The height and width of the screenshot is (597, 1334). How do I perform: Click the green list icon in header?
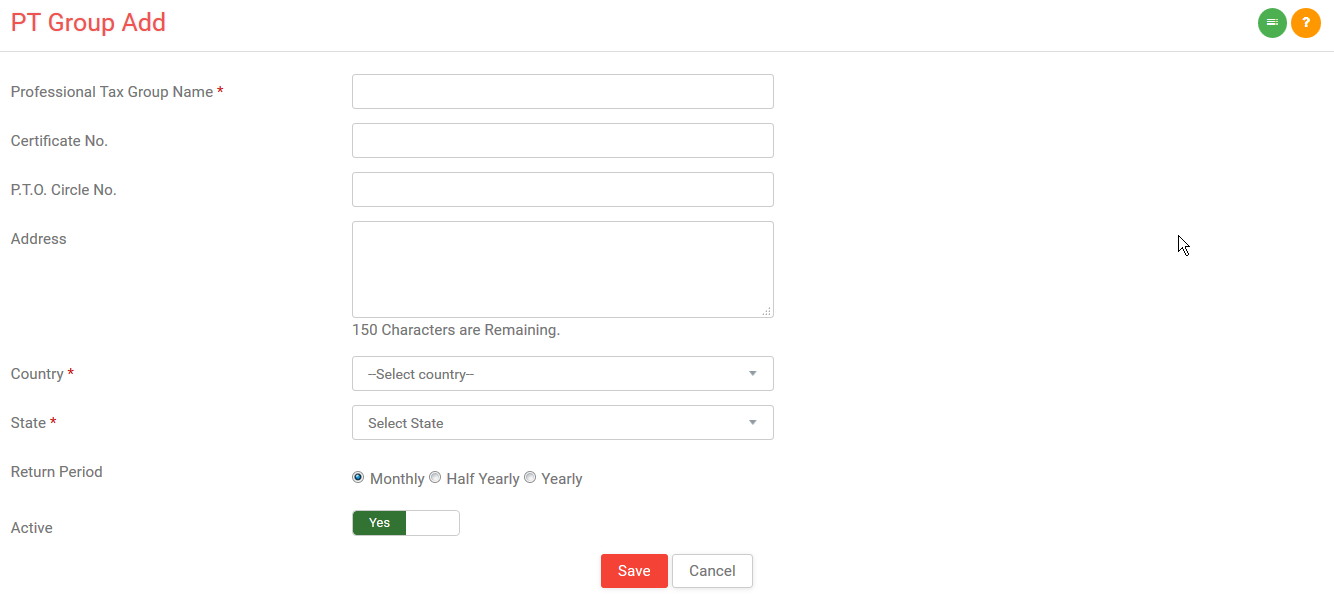[1272, 23]
